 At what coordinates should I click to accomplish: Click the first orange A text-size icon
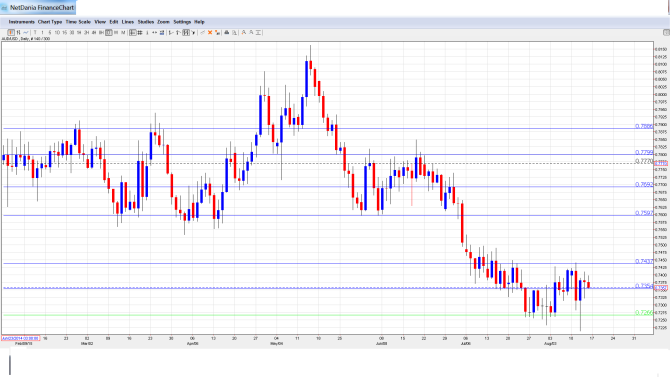(x=244, y=32)
